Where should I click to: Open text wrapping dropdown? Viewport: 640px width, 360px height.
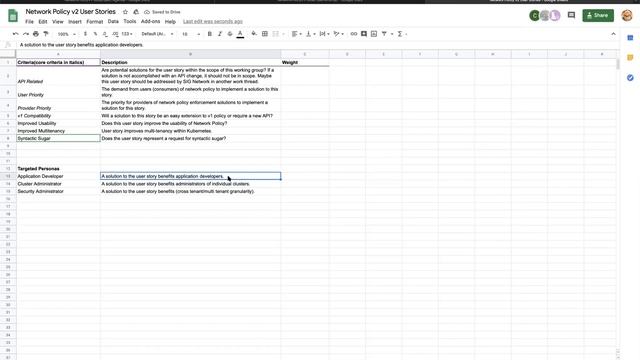coord(324,34)
